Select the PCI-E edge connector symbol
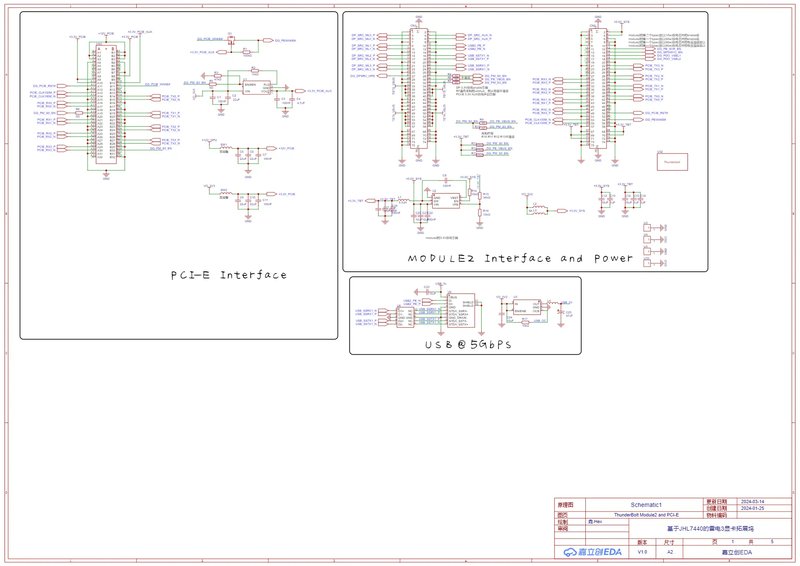The height and width of the screenshot is (566, 800). pyautogui.click(x=106, y=106)
